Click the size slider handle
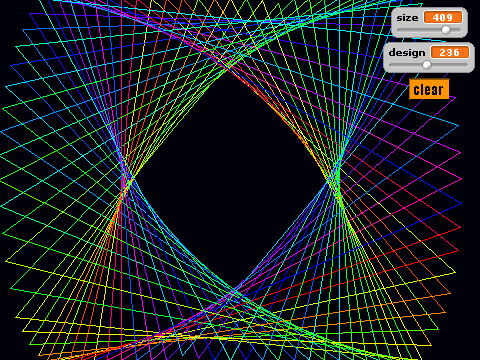This screenshot has width=480, height=360. 446,30
